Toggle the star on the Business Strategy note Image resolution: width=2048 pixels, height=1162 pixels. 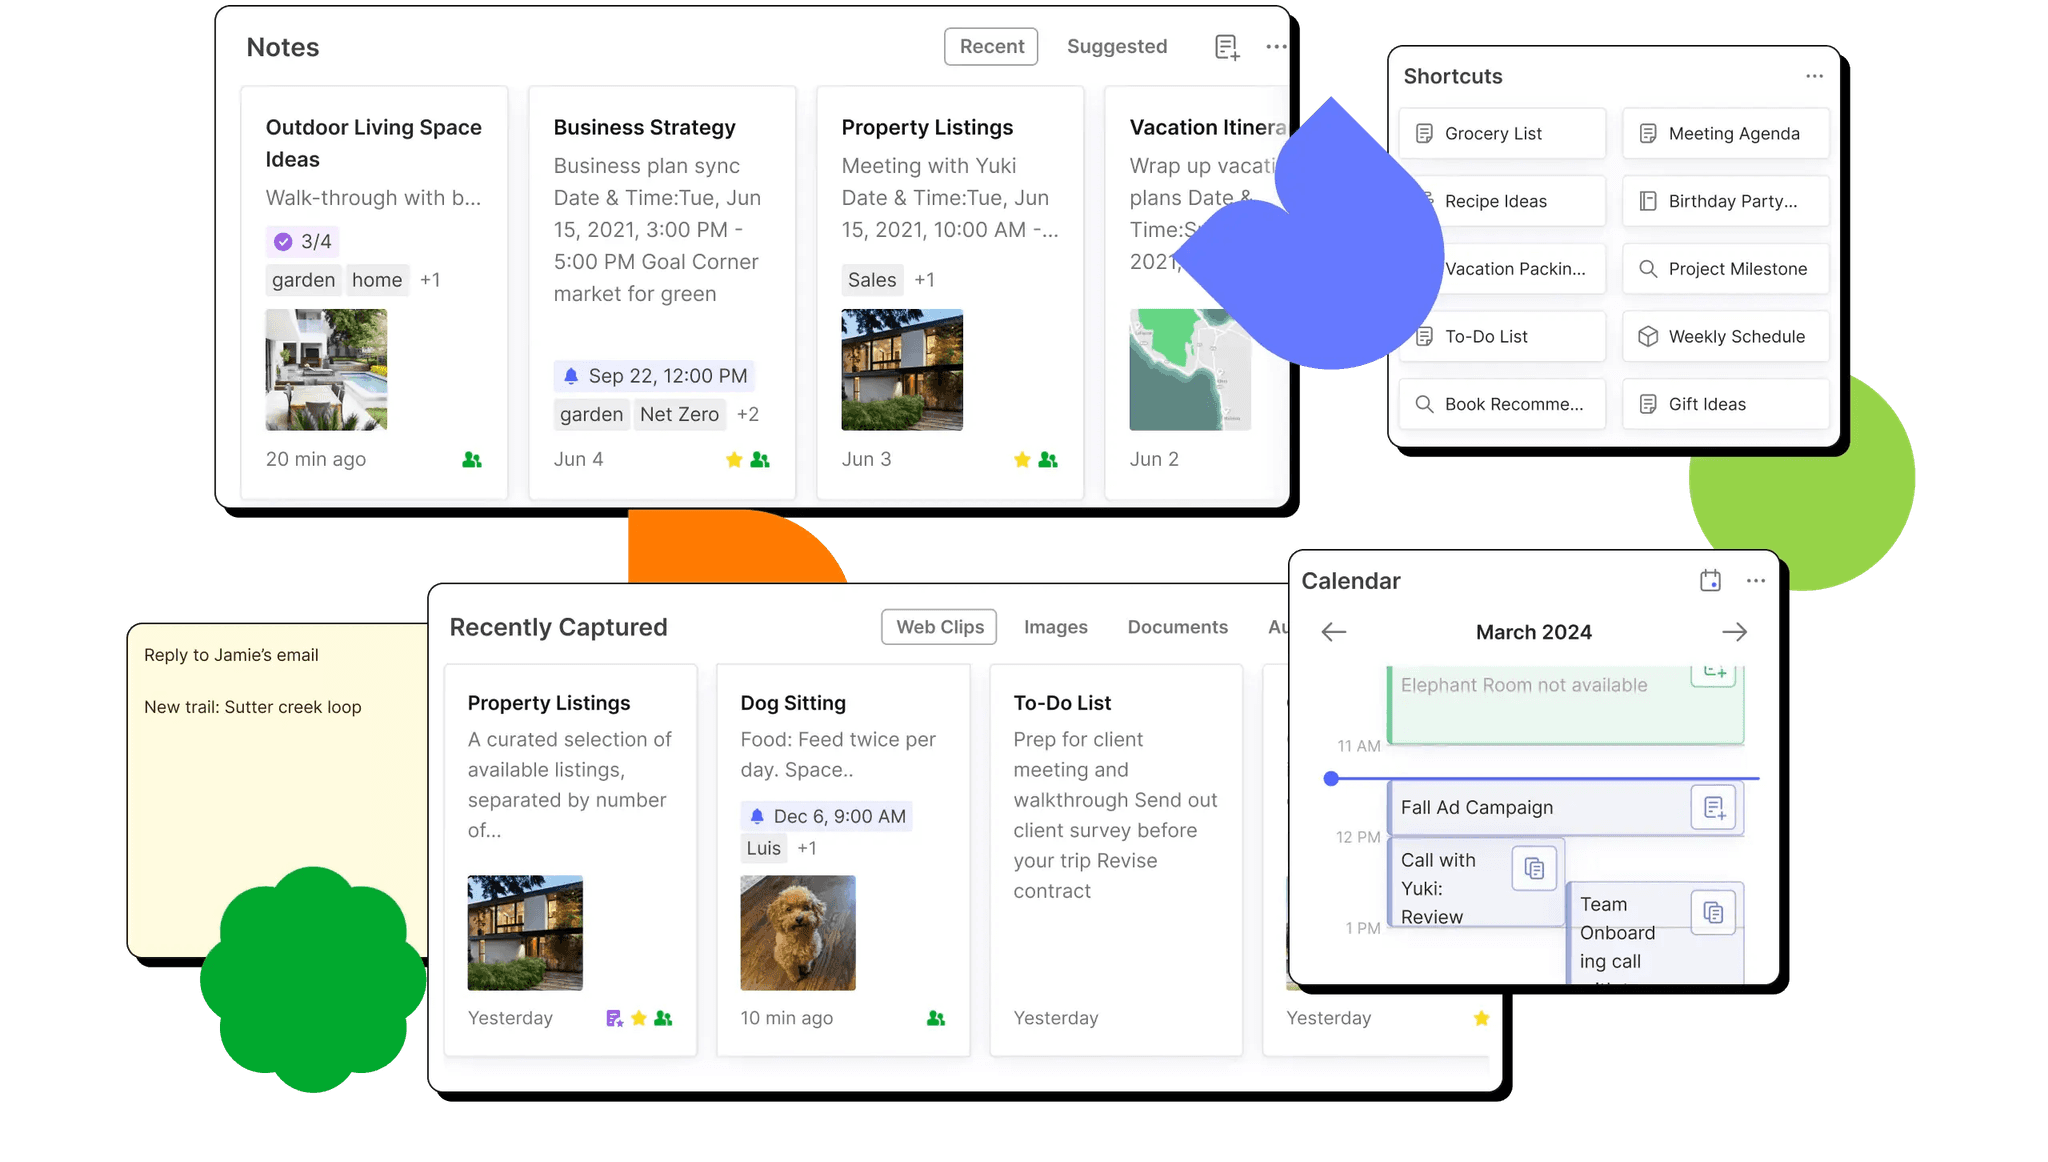[733, 459]
